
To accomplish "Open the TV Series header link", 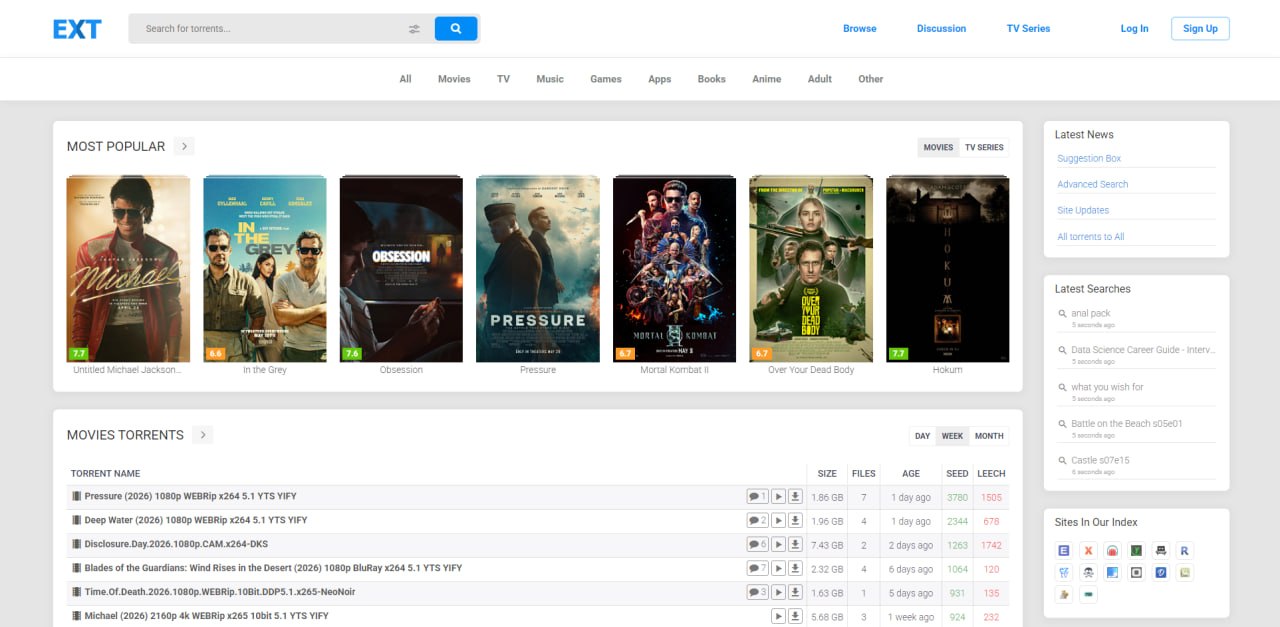I will (x=1028, y=29).
